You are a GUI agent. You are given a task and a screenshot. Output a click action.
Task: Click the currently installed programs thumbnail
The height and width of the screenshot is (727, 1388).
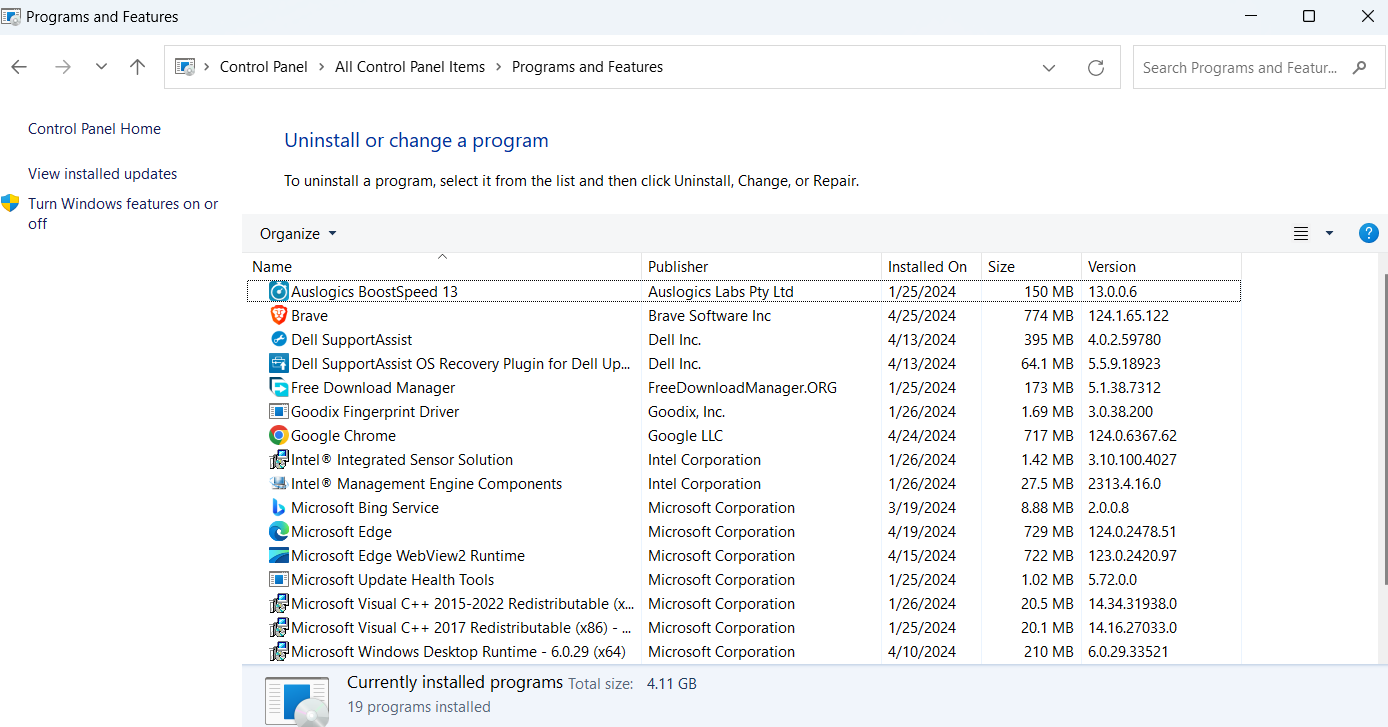click(297, 700)
